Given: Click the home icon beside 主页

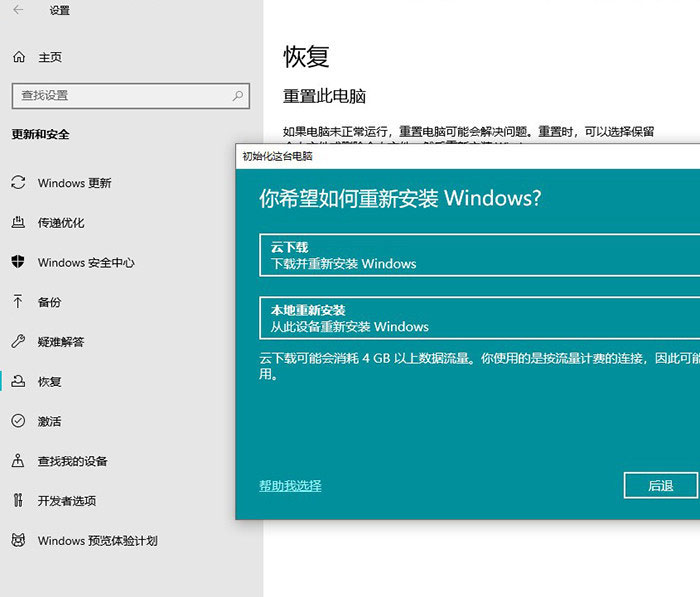Looking at the screenshot, I should click(x=19, y=57).
